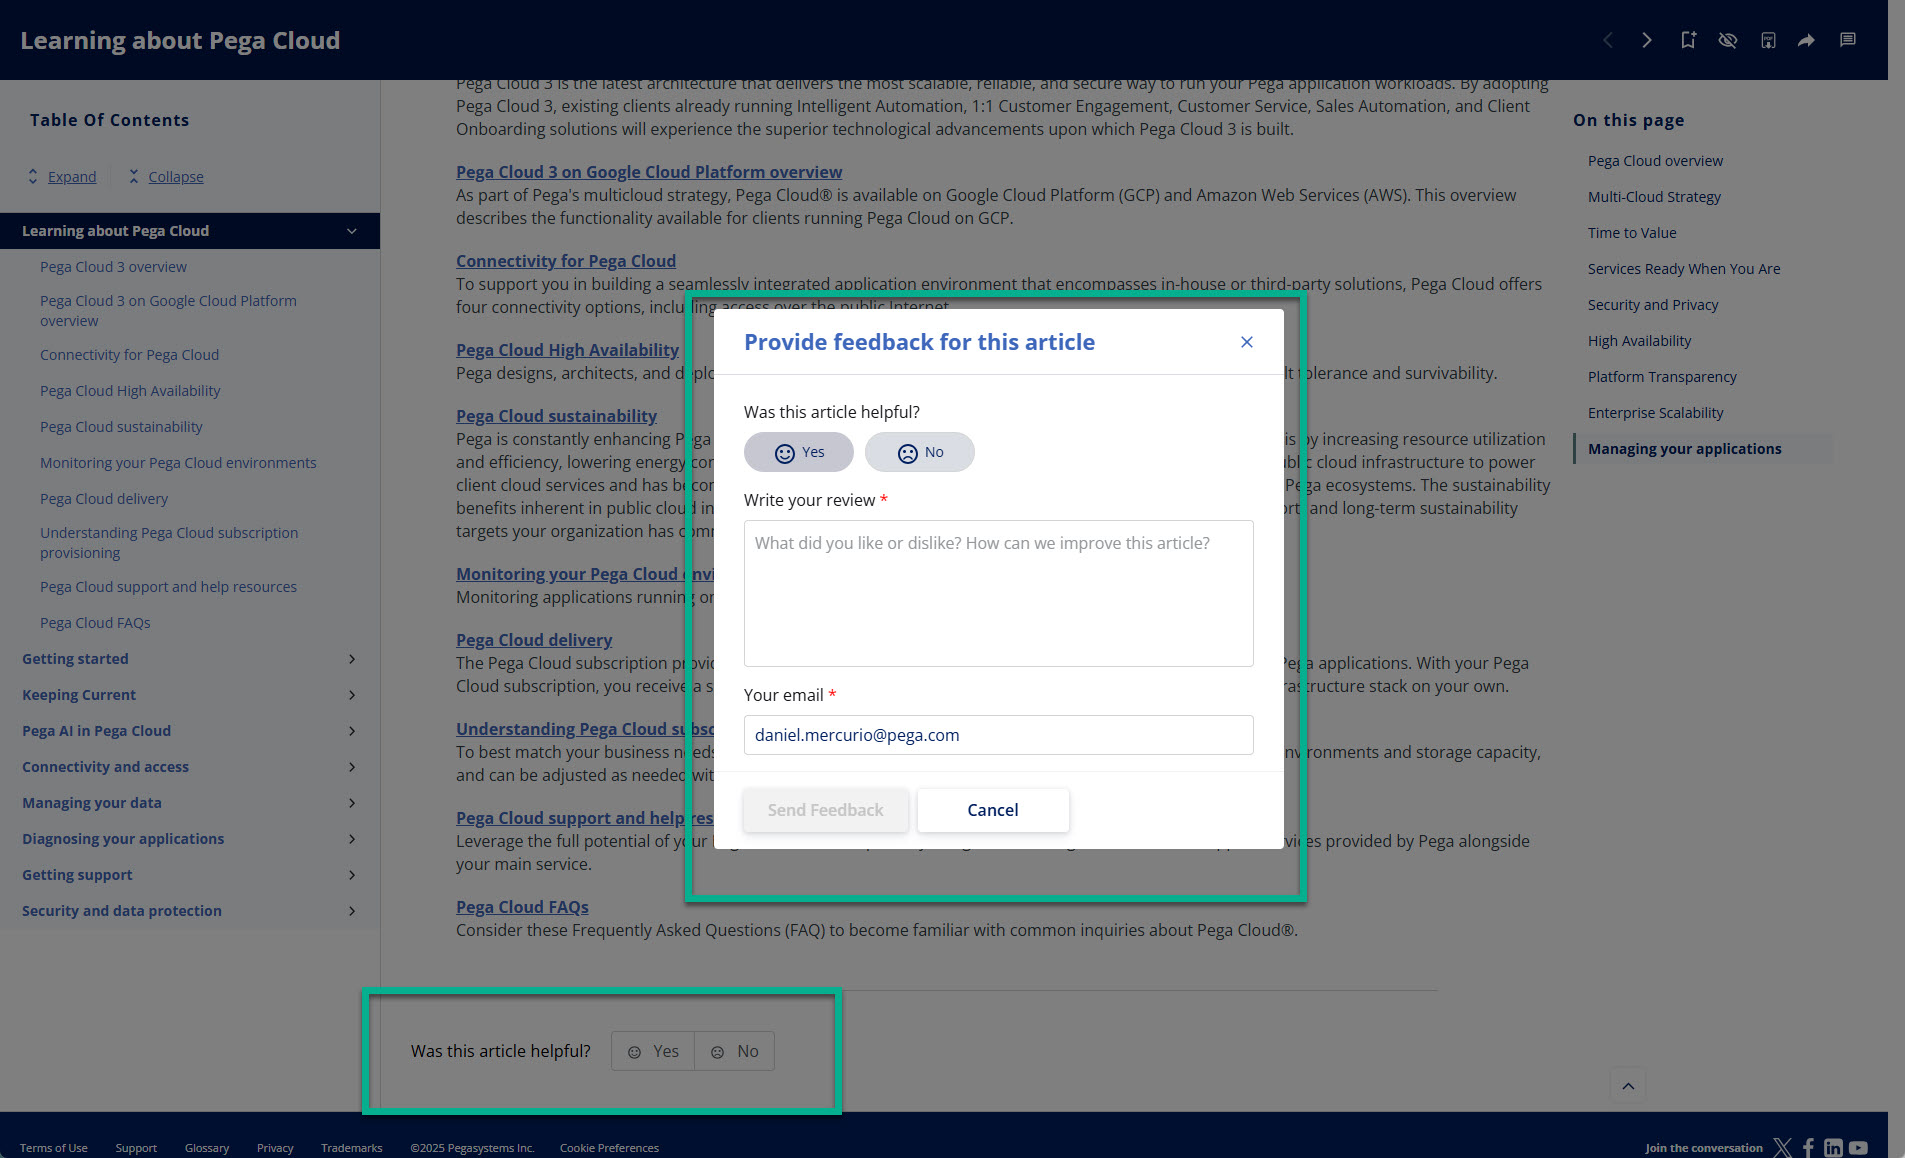Open Pega Cloud 3 on Google Cloud Platform overview article link
This screenshot has width=1905, height=1158.
pos(649,172)
